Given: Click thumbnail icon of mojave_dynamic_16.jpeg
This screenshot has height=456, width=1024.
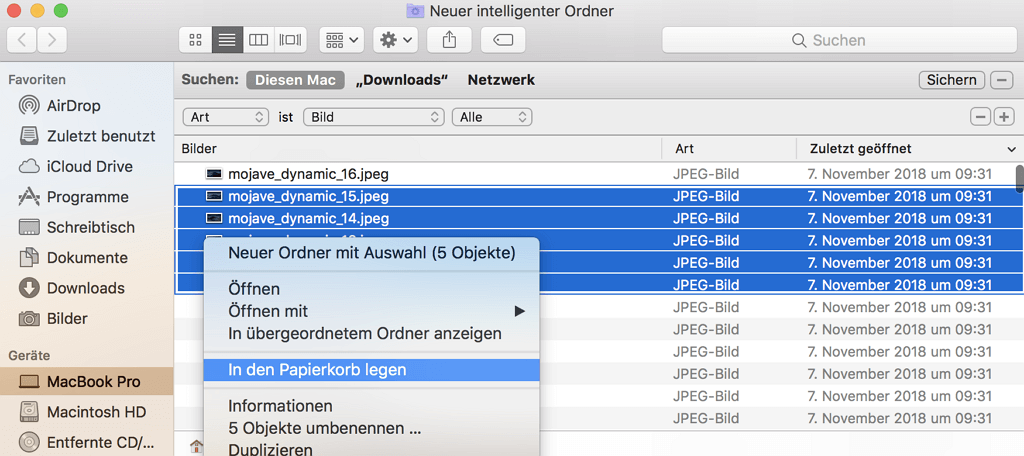Looking at the screenshot, I should 214,174.
